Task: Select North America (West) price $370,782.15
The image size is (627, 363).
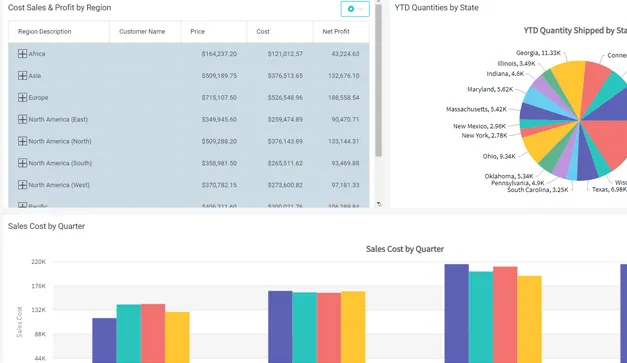Action: point(219,185)
